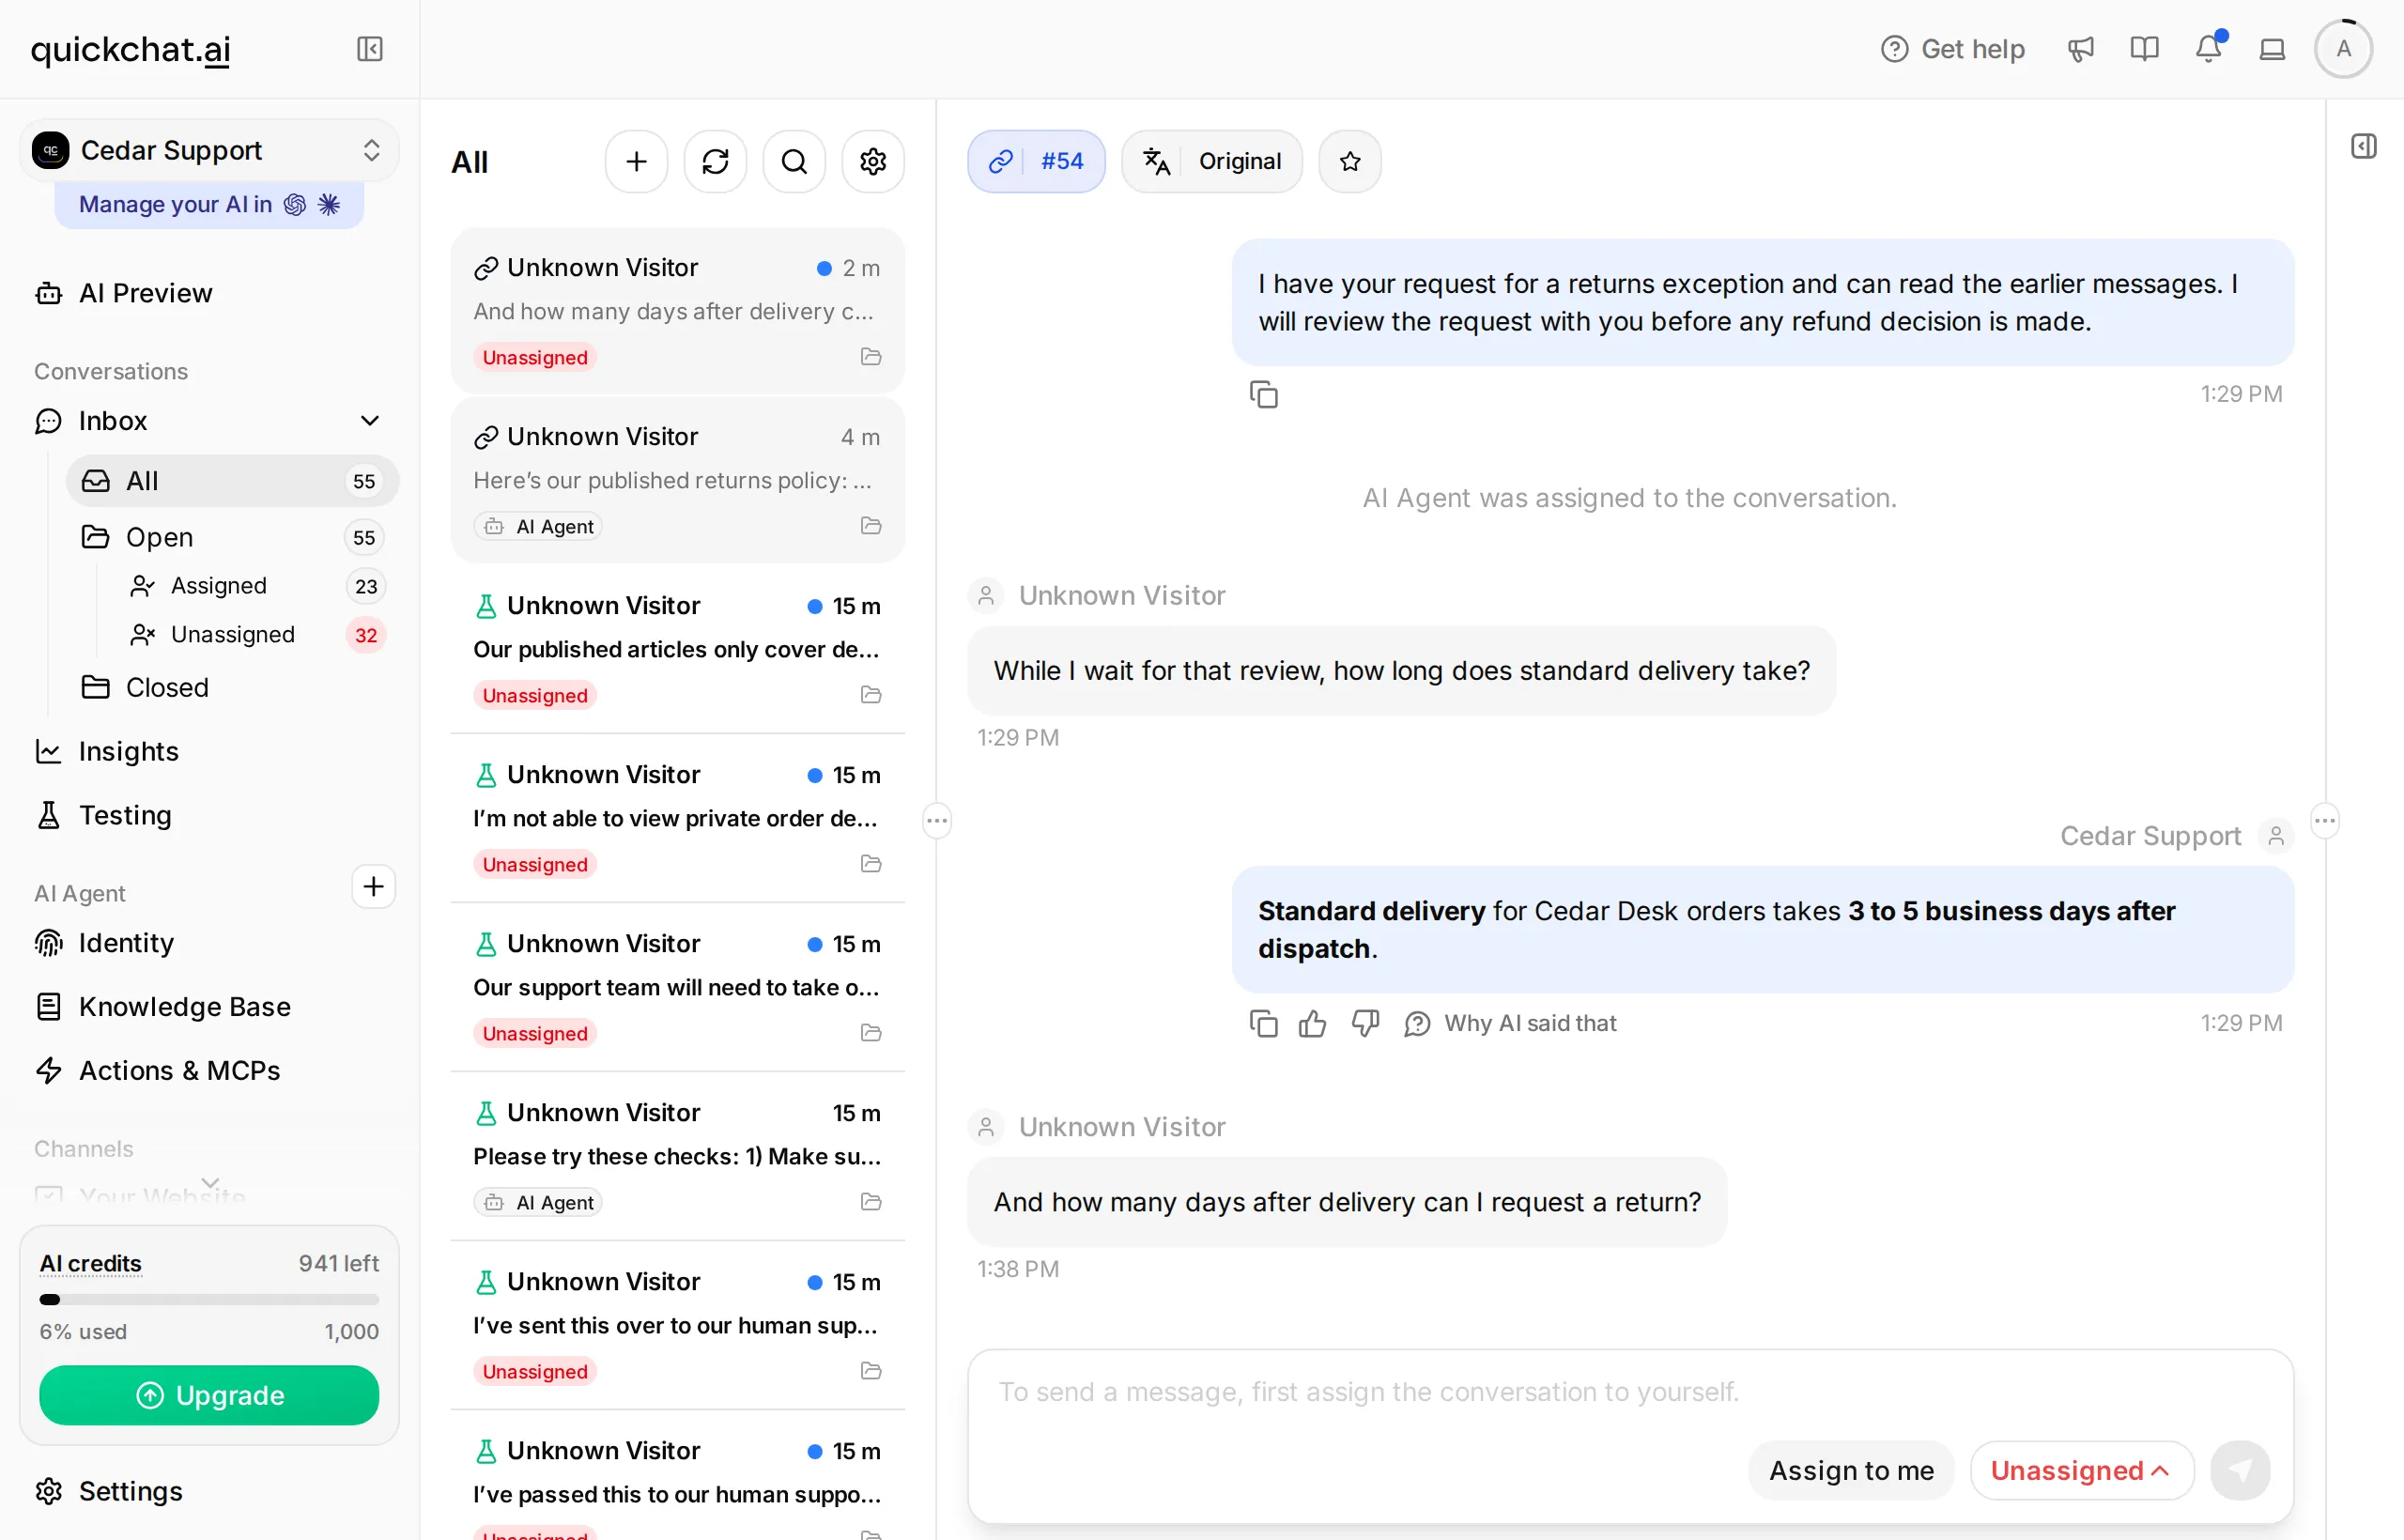Open the notifications bell

coord(2208,49)
